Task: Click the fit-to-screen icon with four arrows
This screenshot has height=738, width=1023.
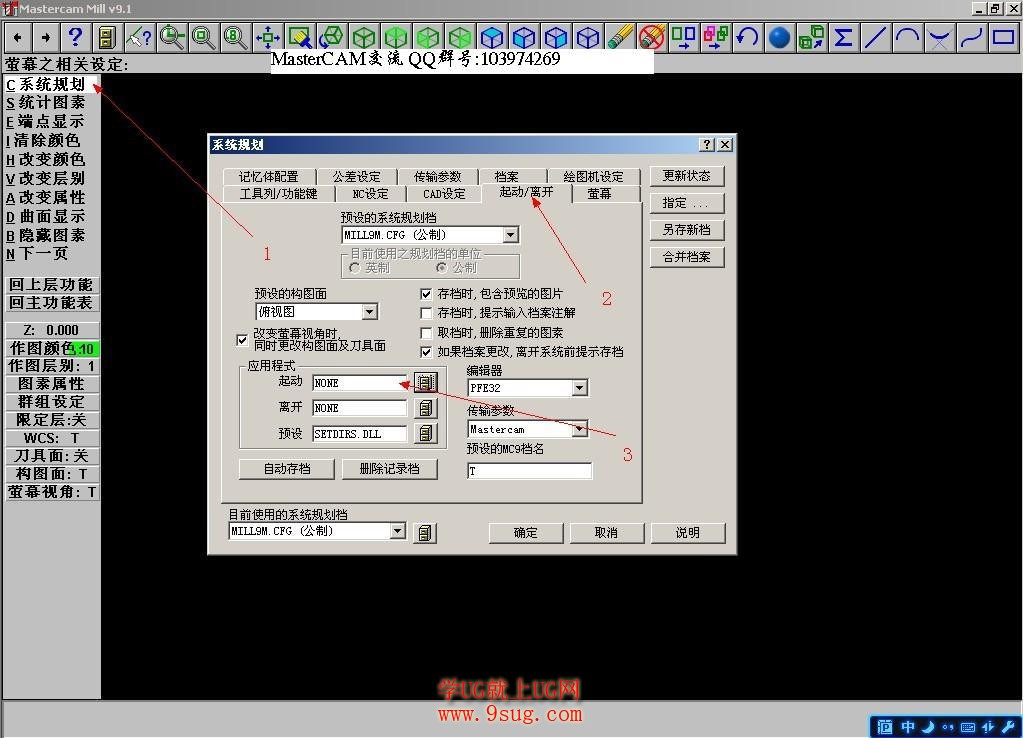Action: 267,37
